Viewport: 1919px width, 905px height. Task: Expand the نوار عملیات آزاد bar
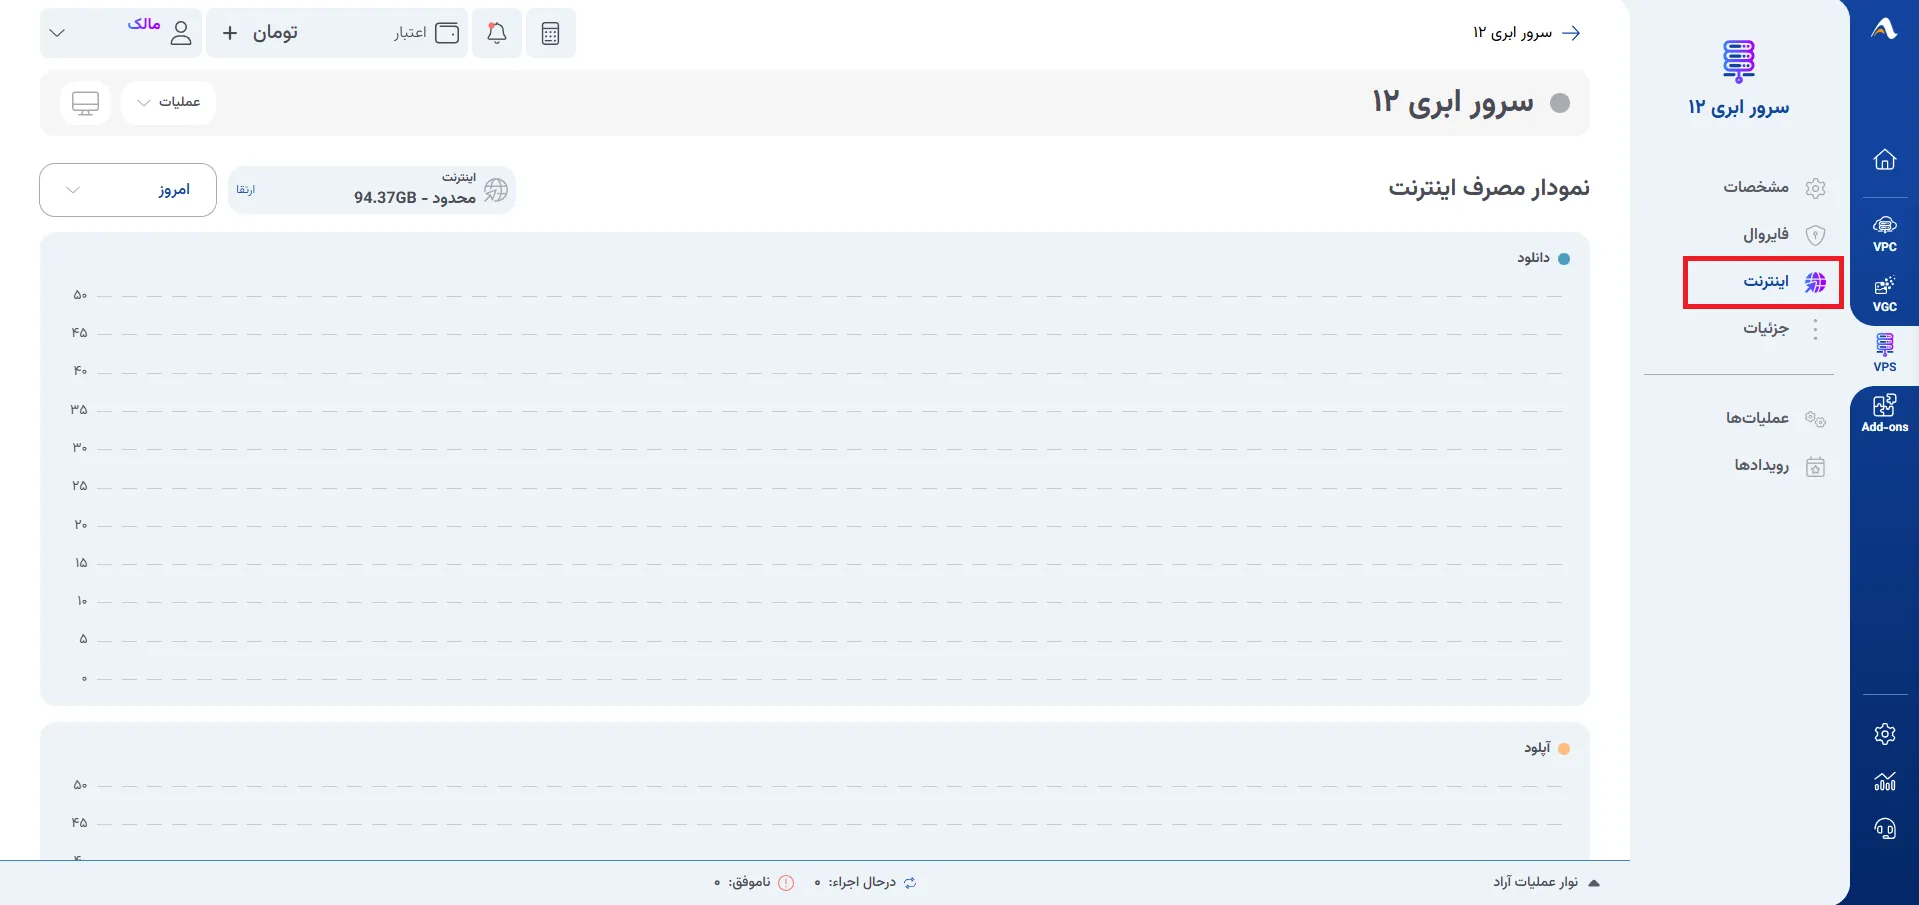coord(1546,882)
